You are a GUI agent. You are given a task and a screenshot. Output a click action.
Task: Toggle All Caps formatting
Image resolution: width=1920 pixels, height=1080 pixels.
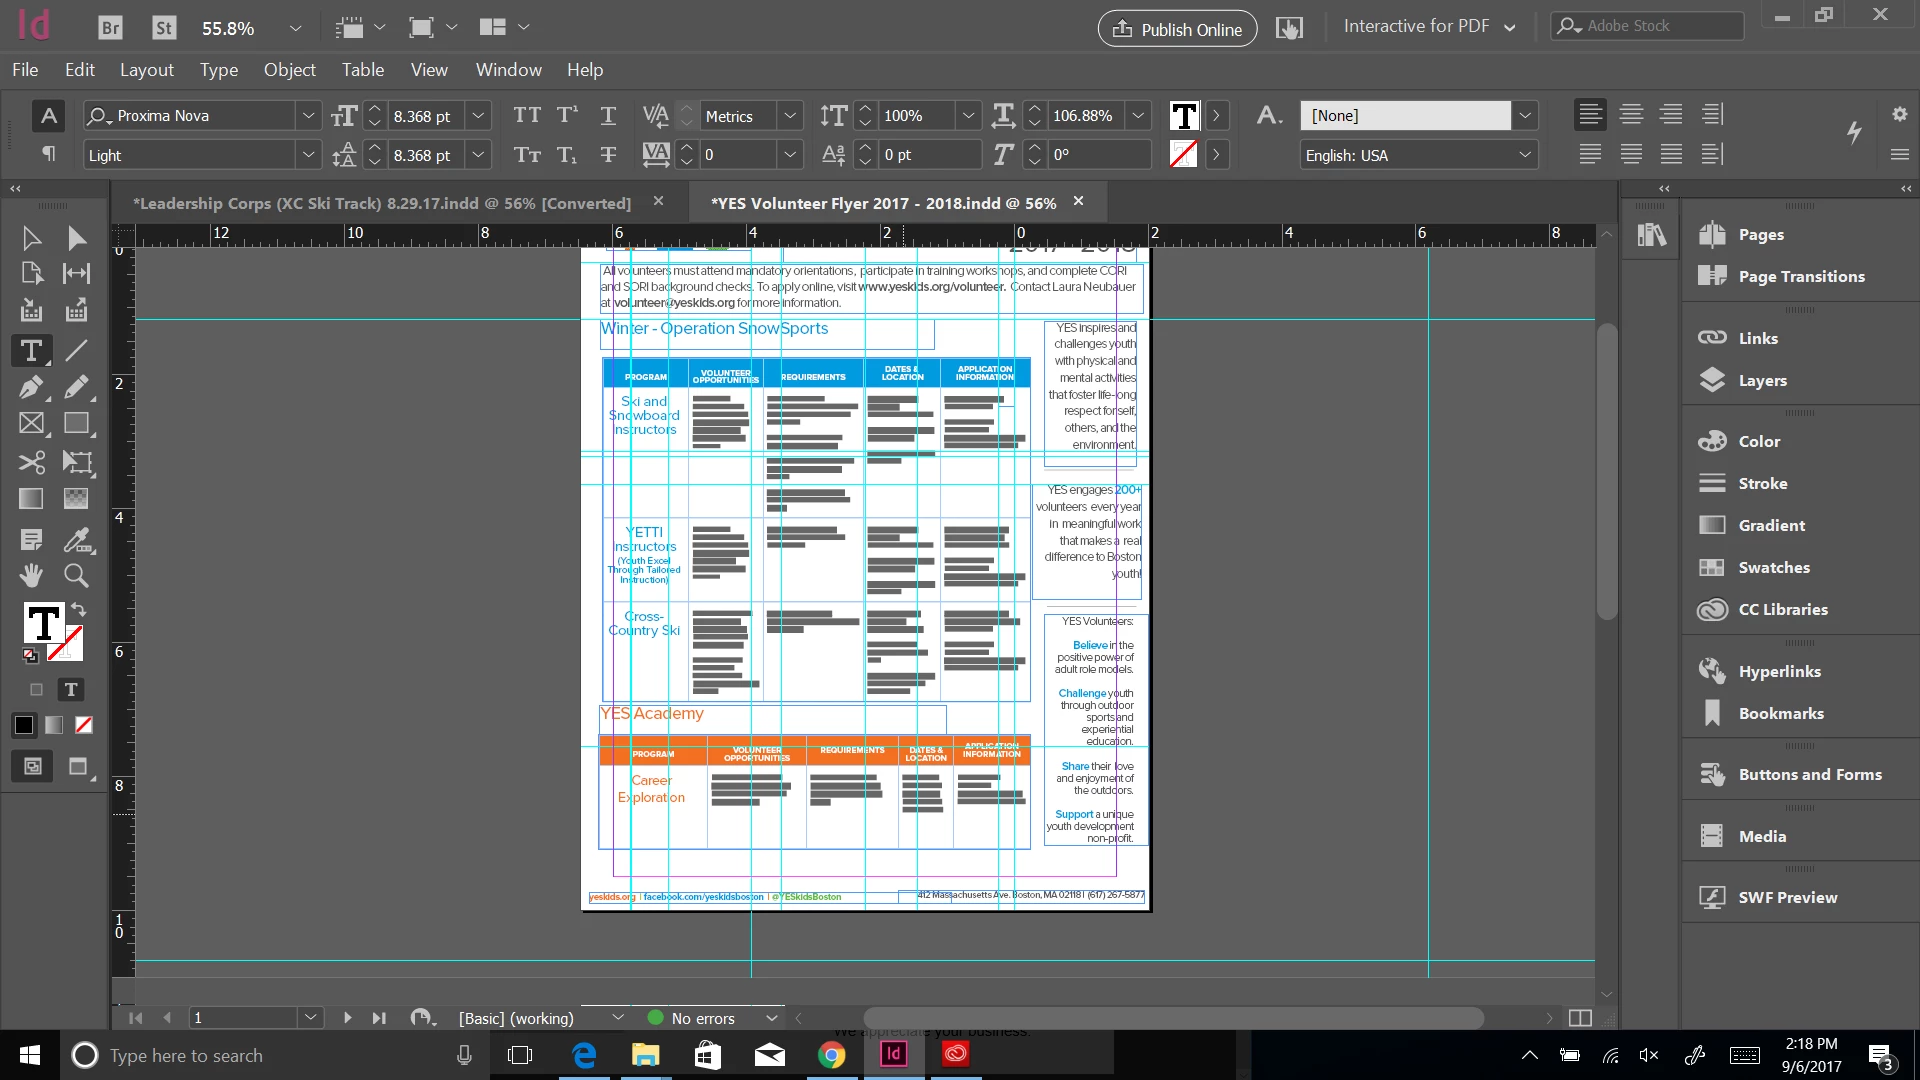click(527, 115)
